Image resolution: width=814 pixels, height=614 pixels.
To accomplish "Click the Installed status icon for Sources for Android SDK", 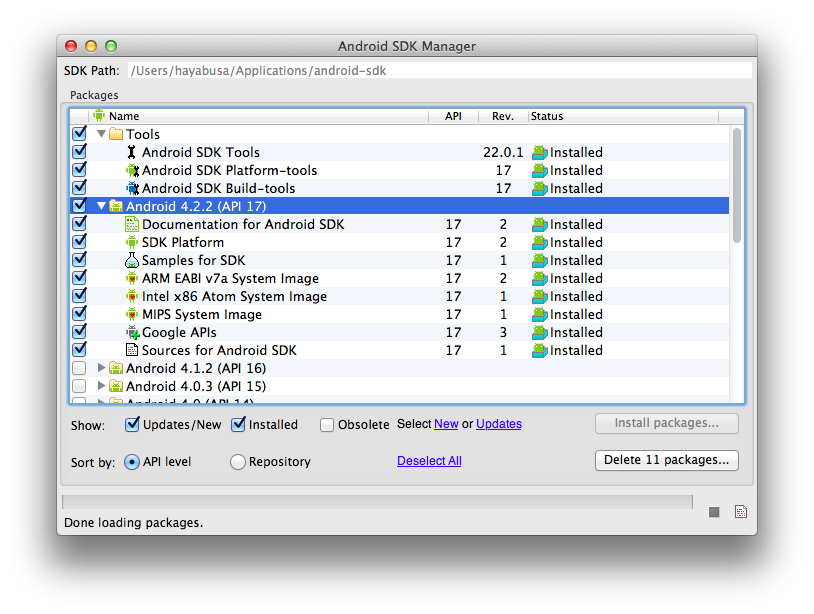I will pos(540,351).
